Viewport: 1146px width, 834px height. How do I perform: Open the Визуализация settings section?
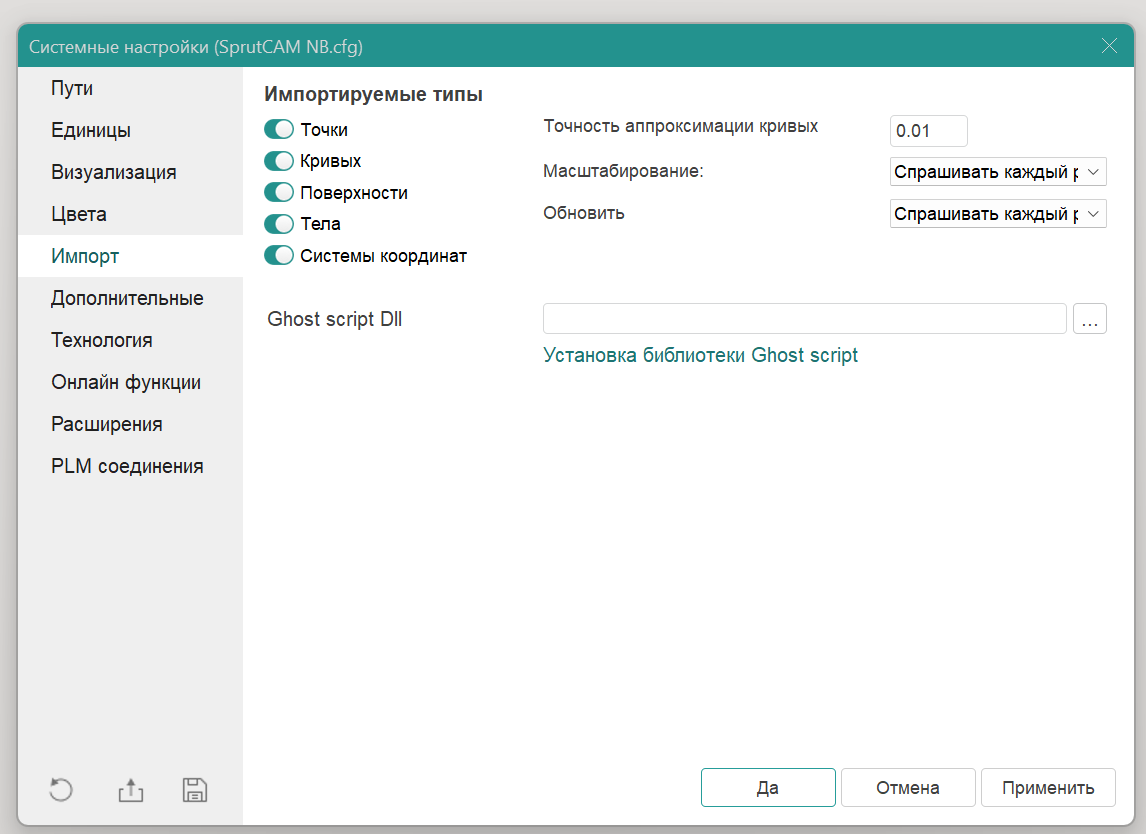(x=114, y=172)
